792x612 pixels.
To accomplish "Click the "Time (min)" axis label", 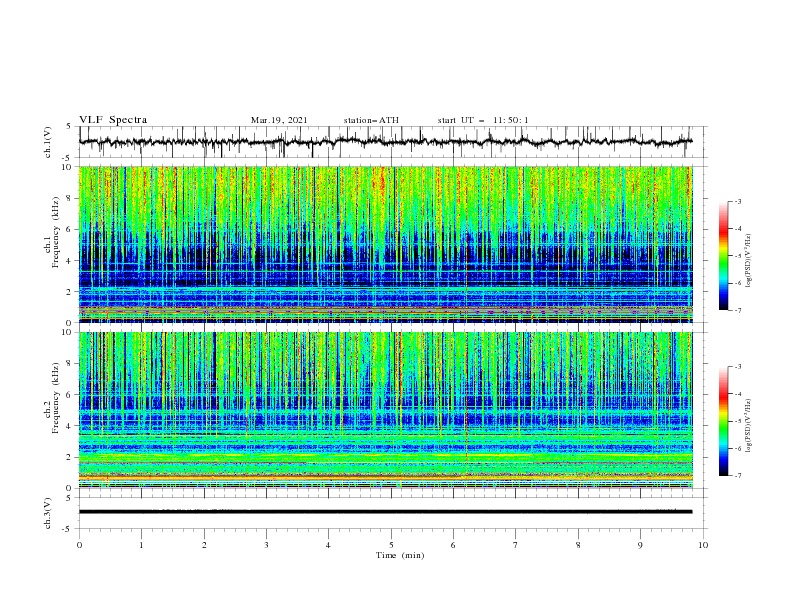I will click(x=400, y=555).
